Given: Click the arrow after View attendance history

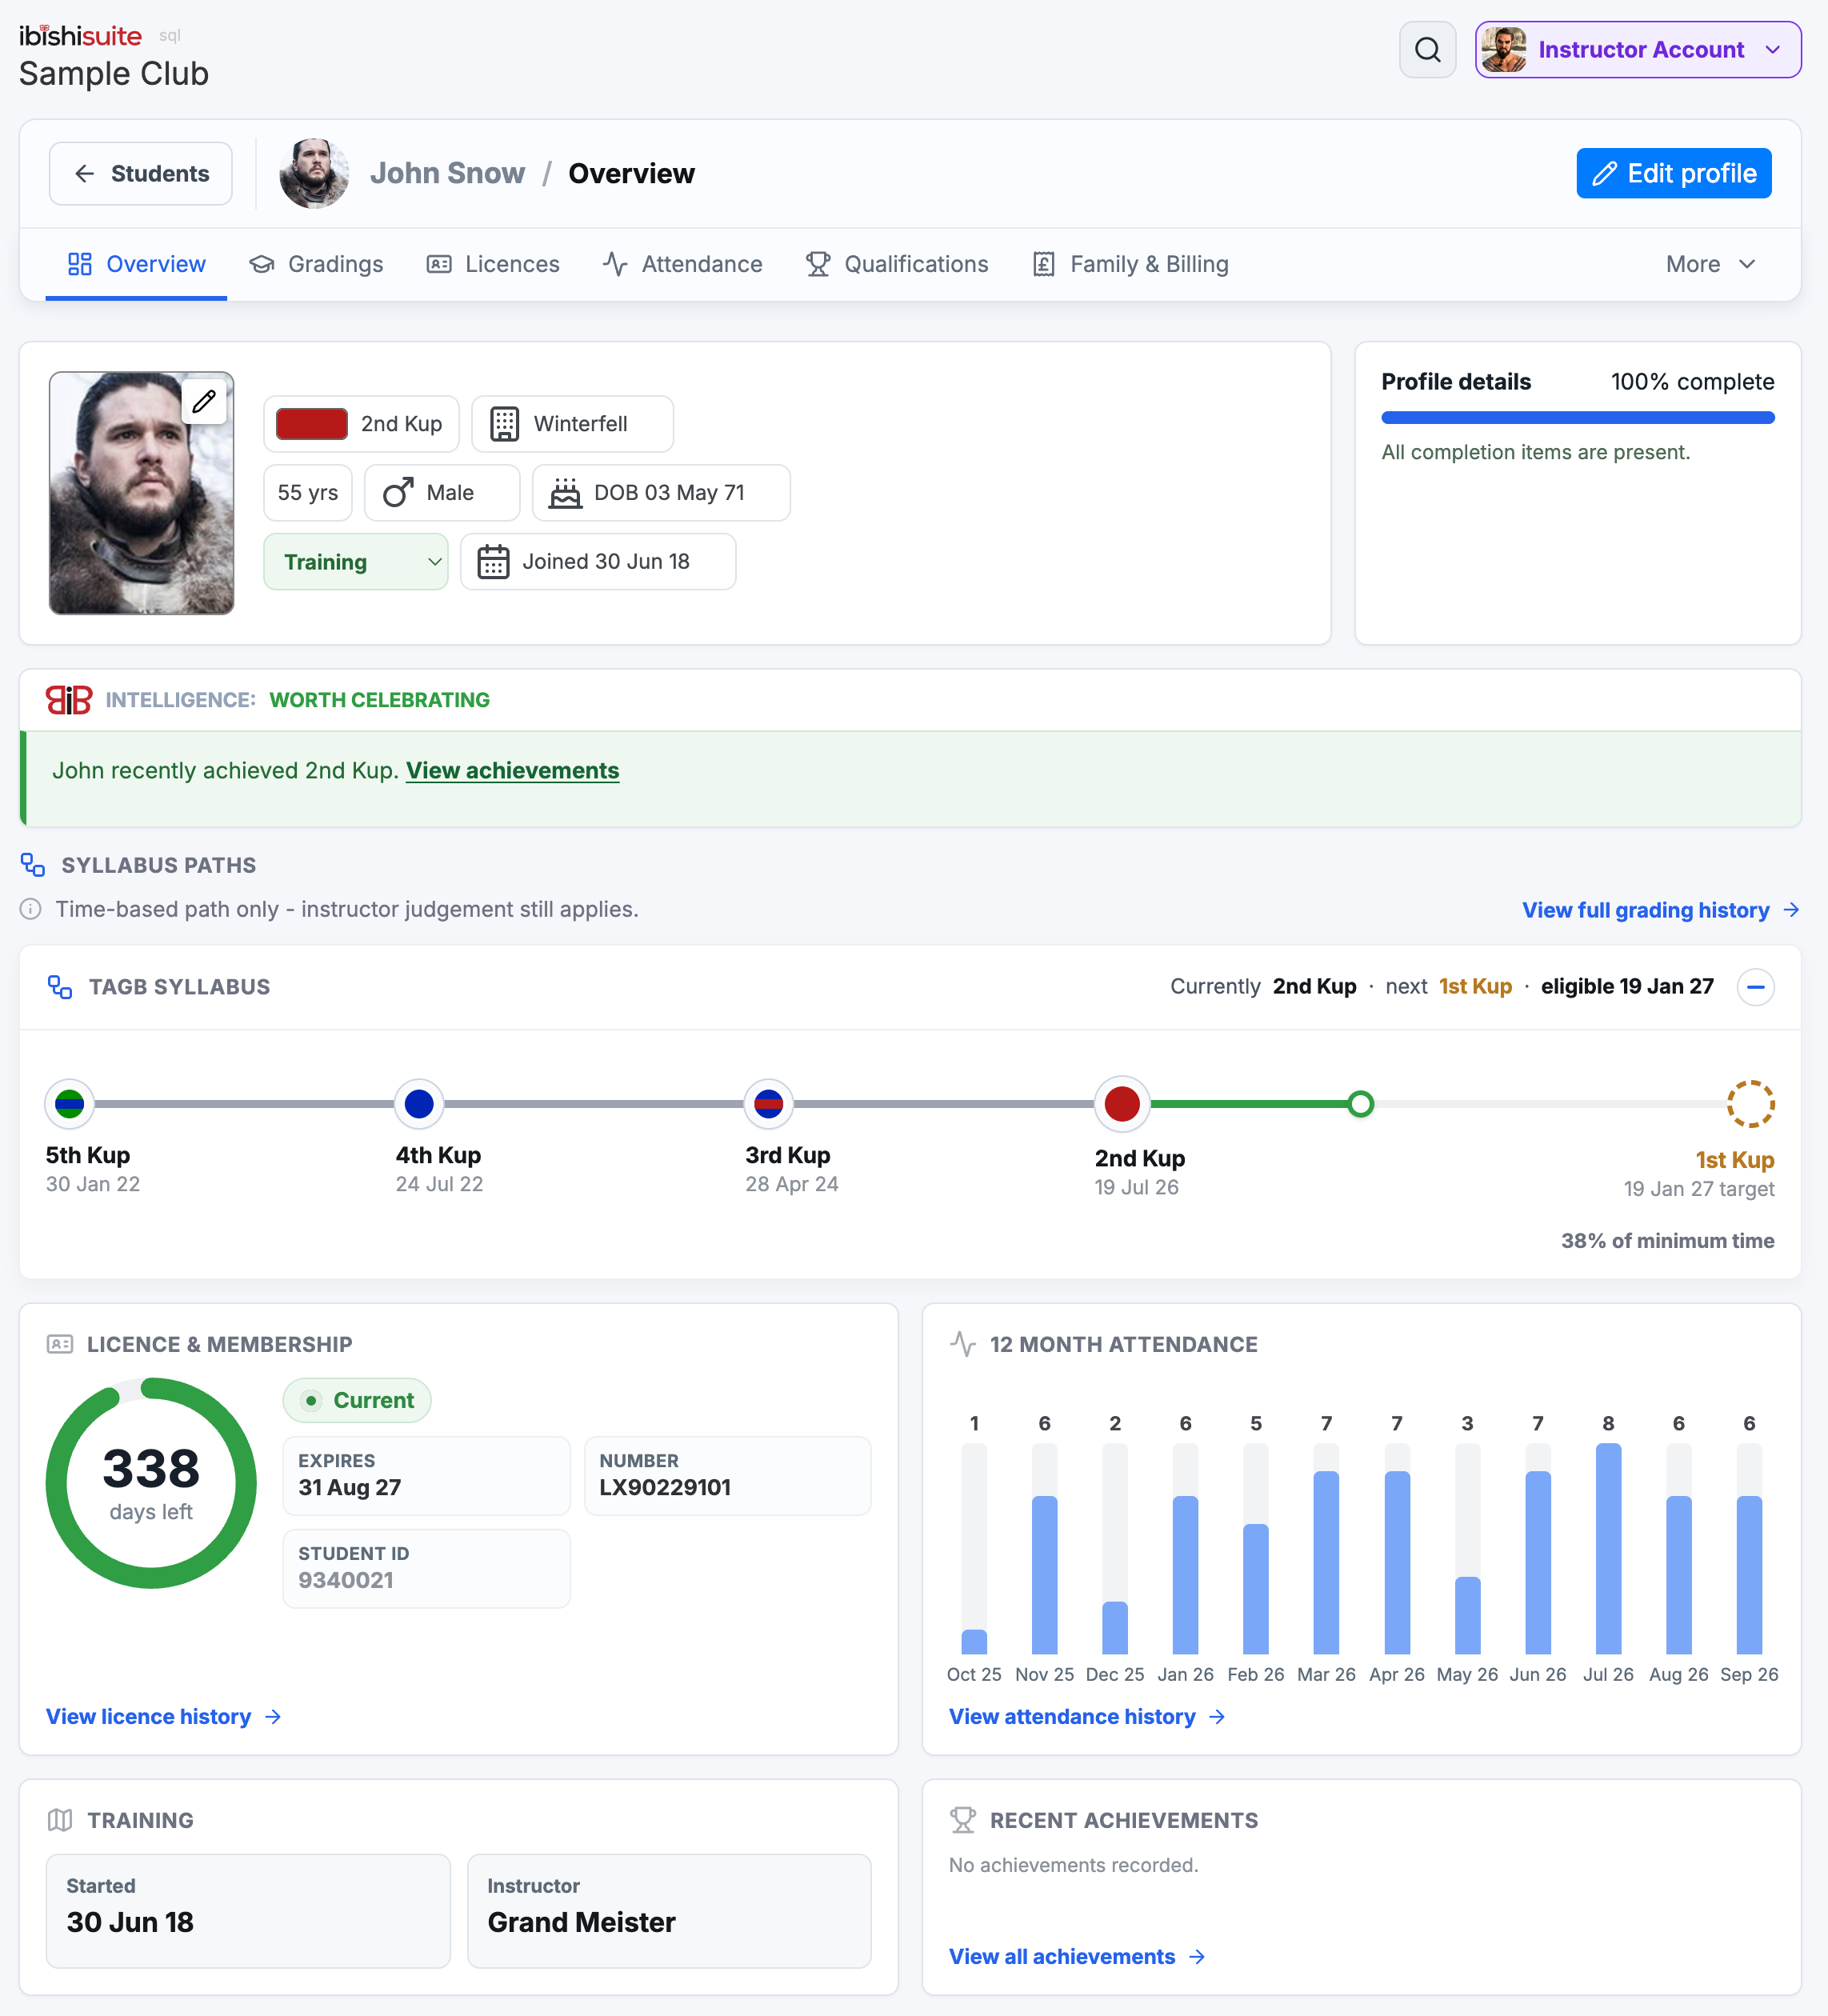Looking at the screenshot, I should (x=1217, y=1717).
